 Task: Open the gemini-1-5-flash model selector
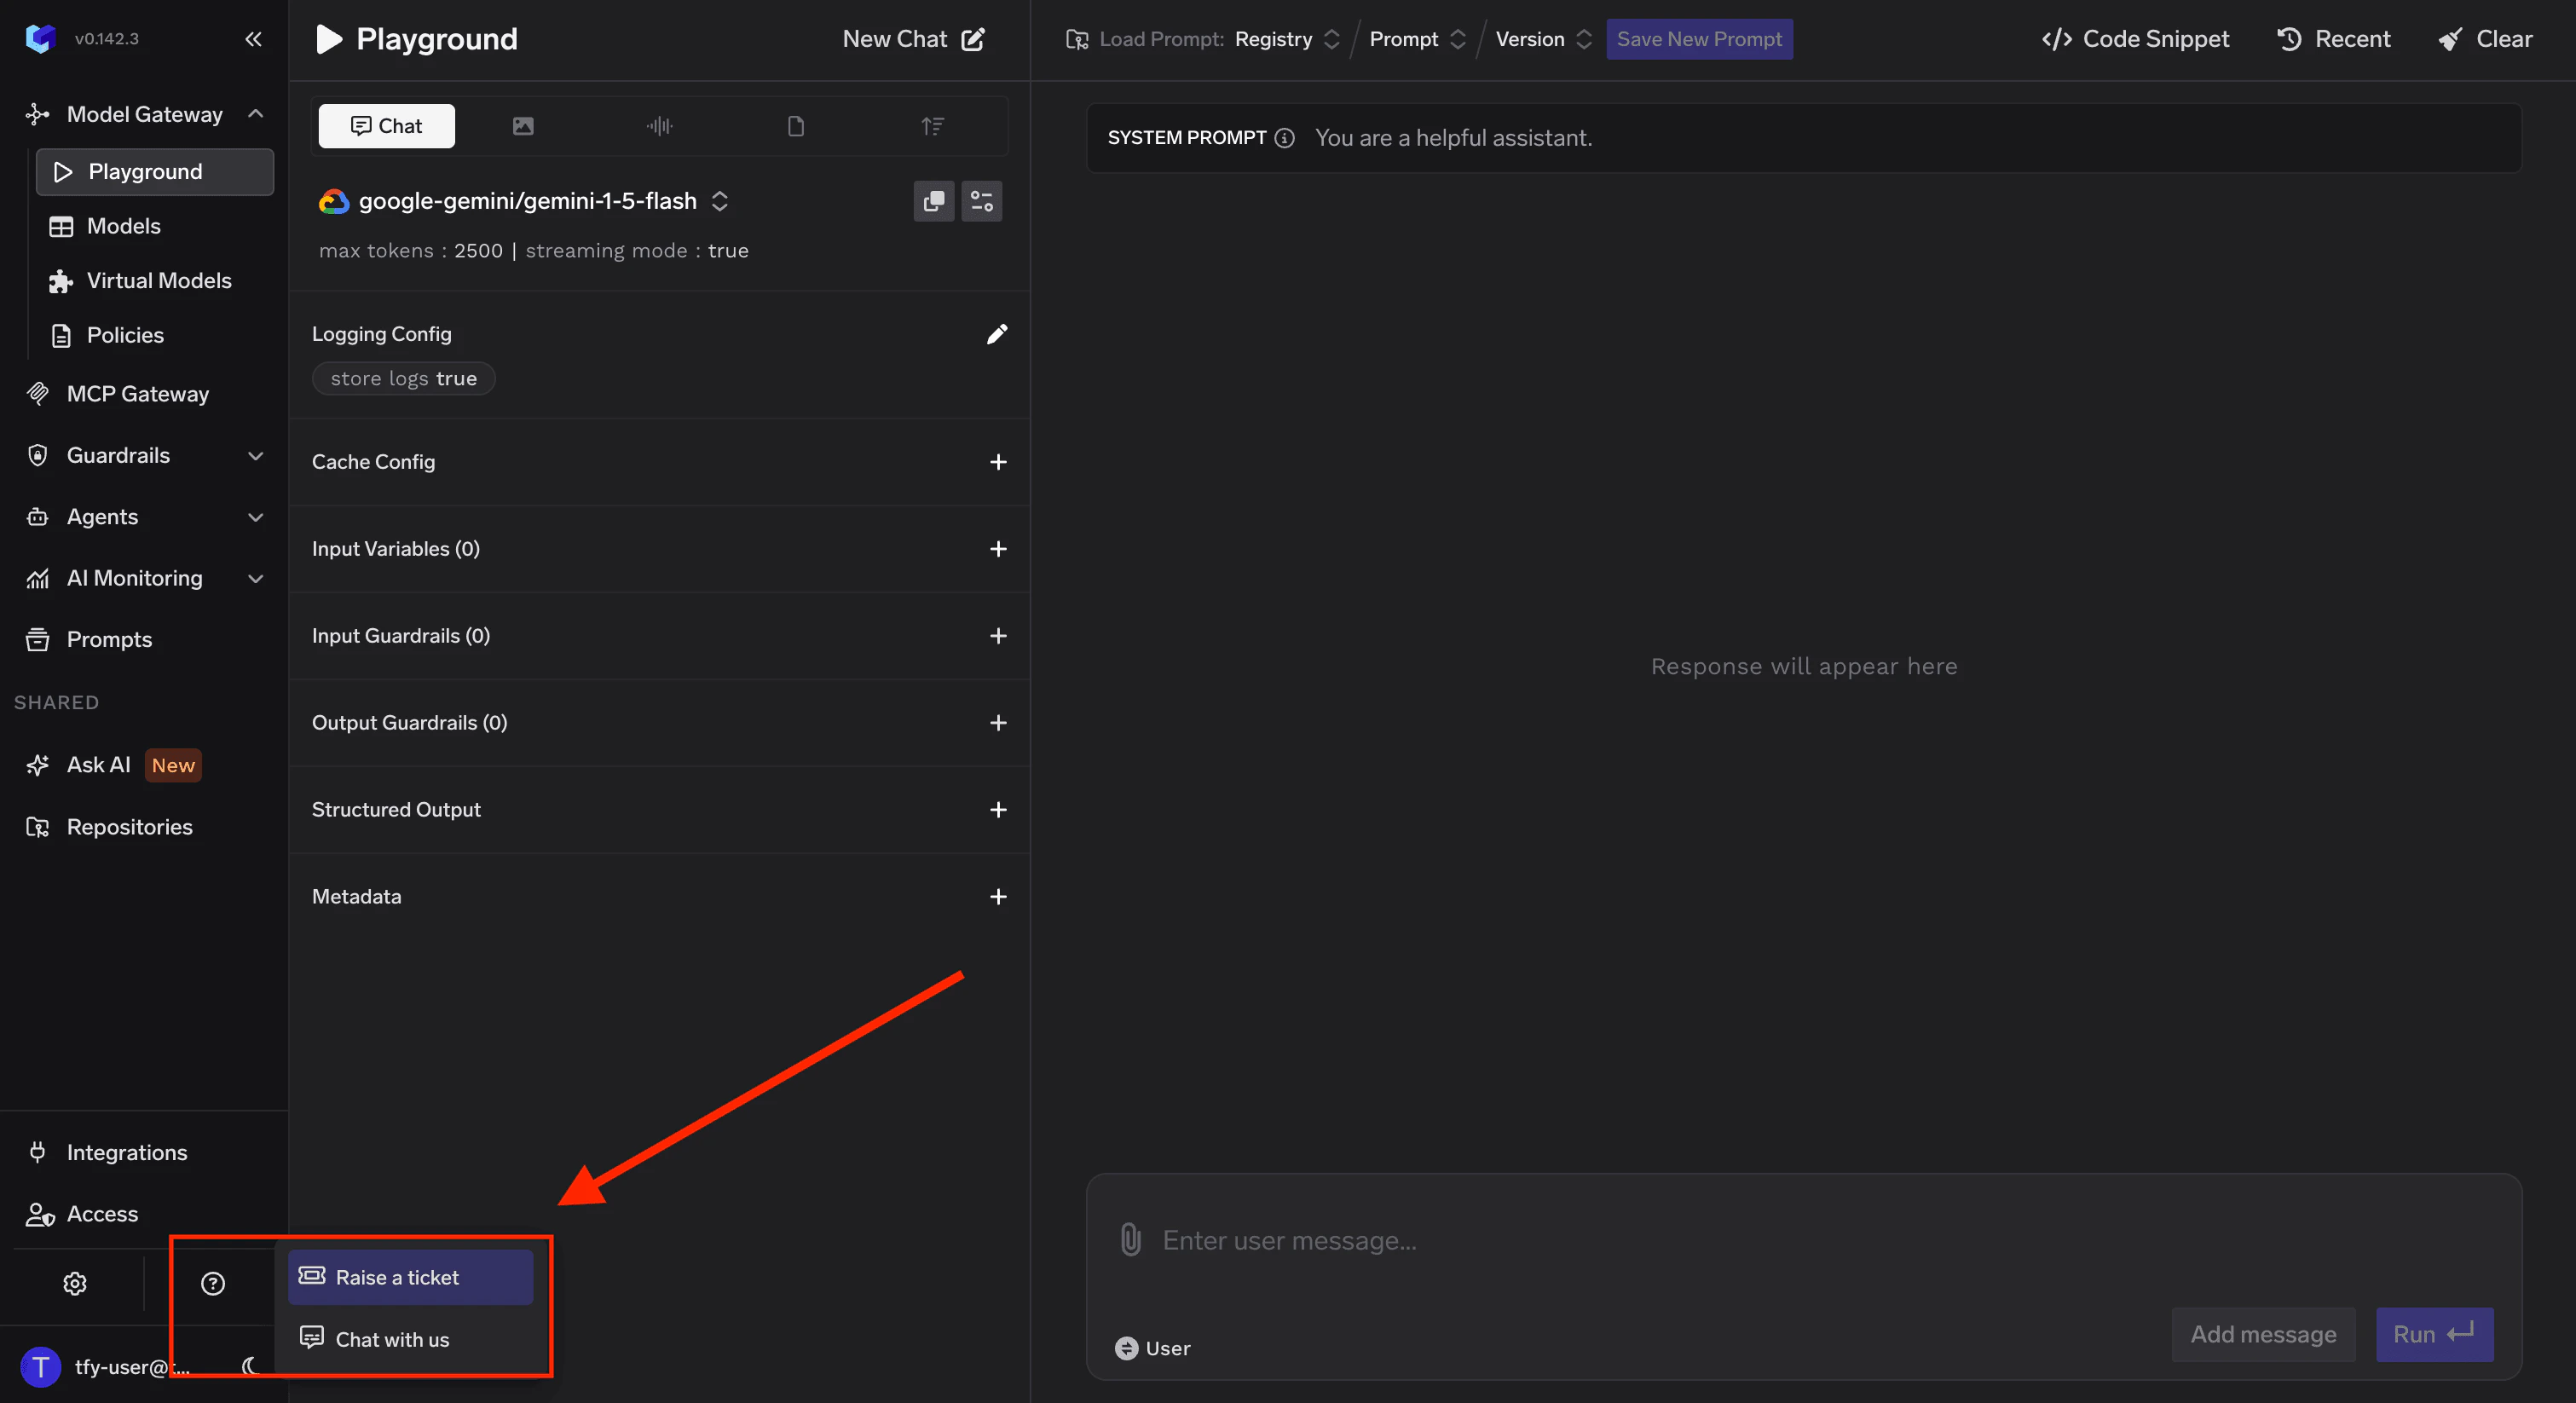[524, 201]
